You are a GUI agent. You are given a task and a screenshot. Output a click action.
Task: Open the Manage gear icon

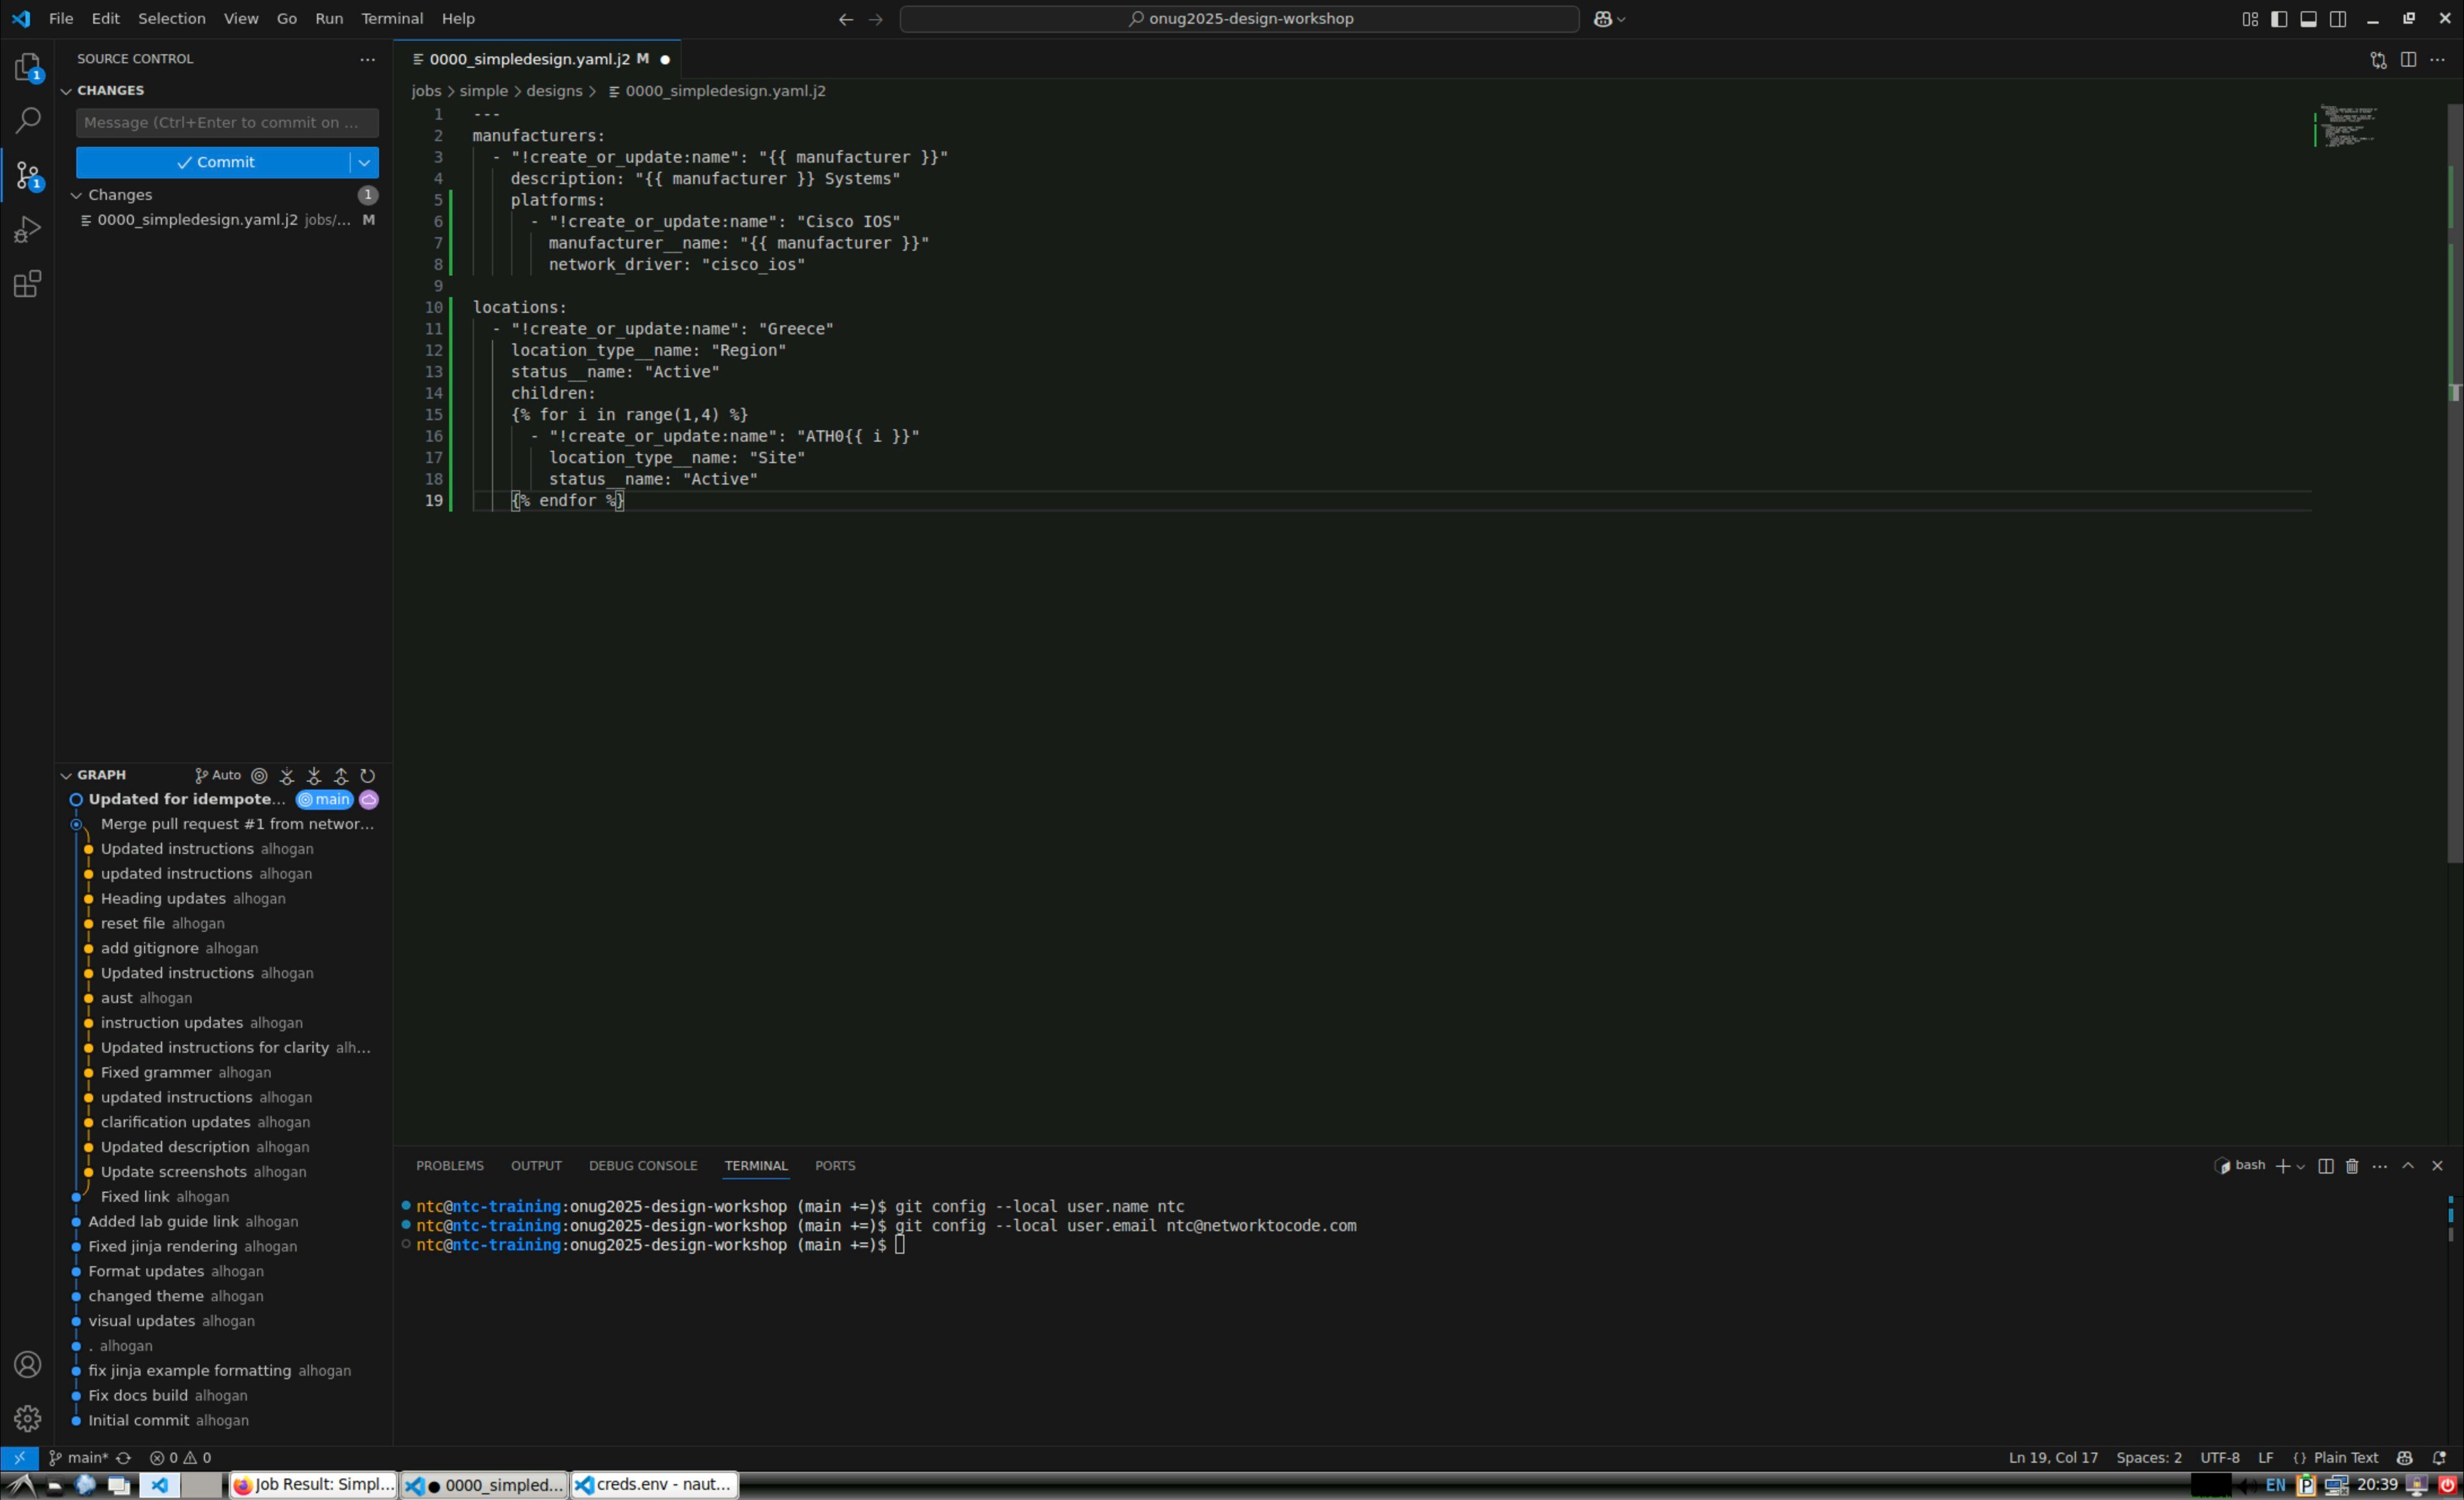27,1418
